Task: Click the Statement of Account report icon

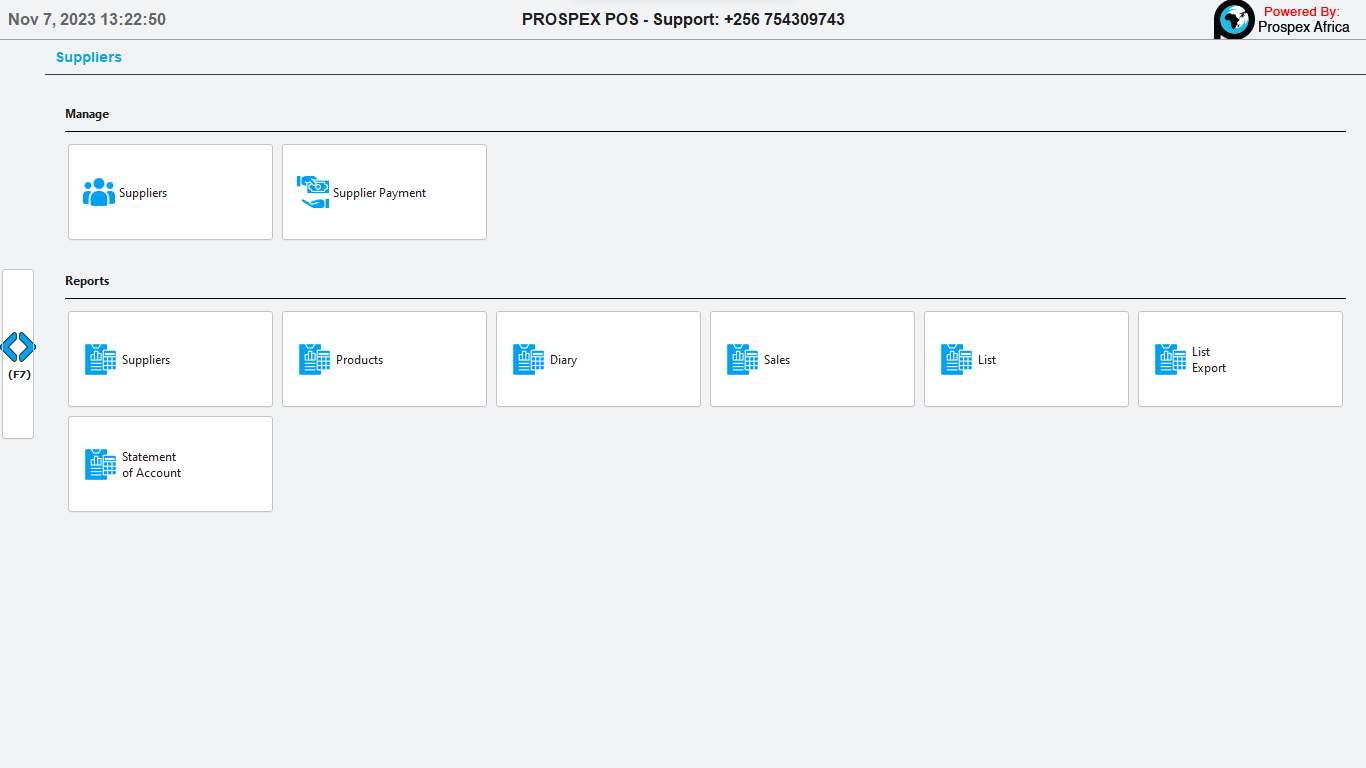Action: click(x=100, y=464)
